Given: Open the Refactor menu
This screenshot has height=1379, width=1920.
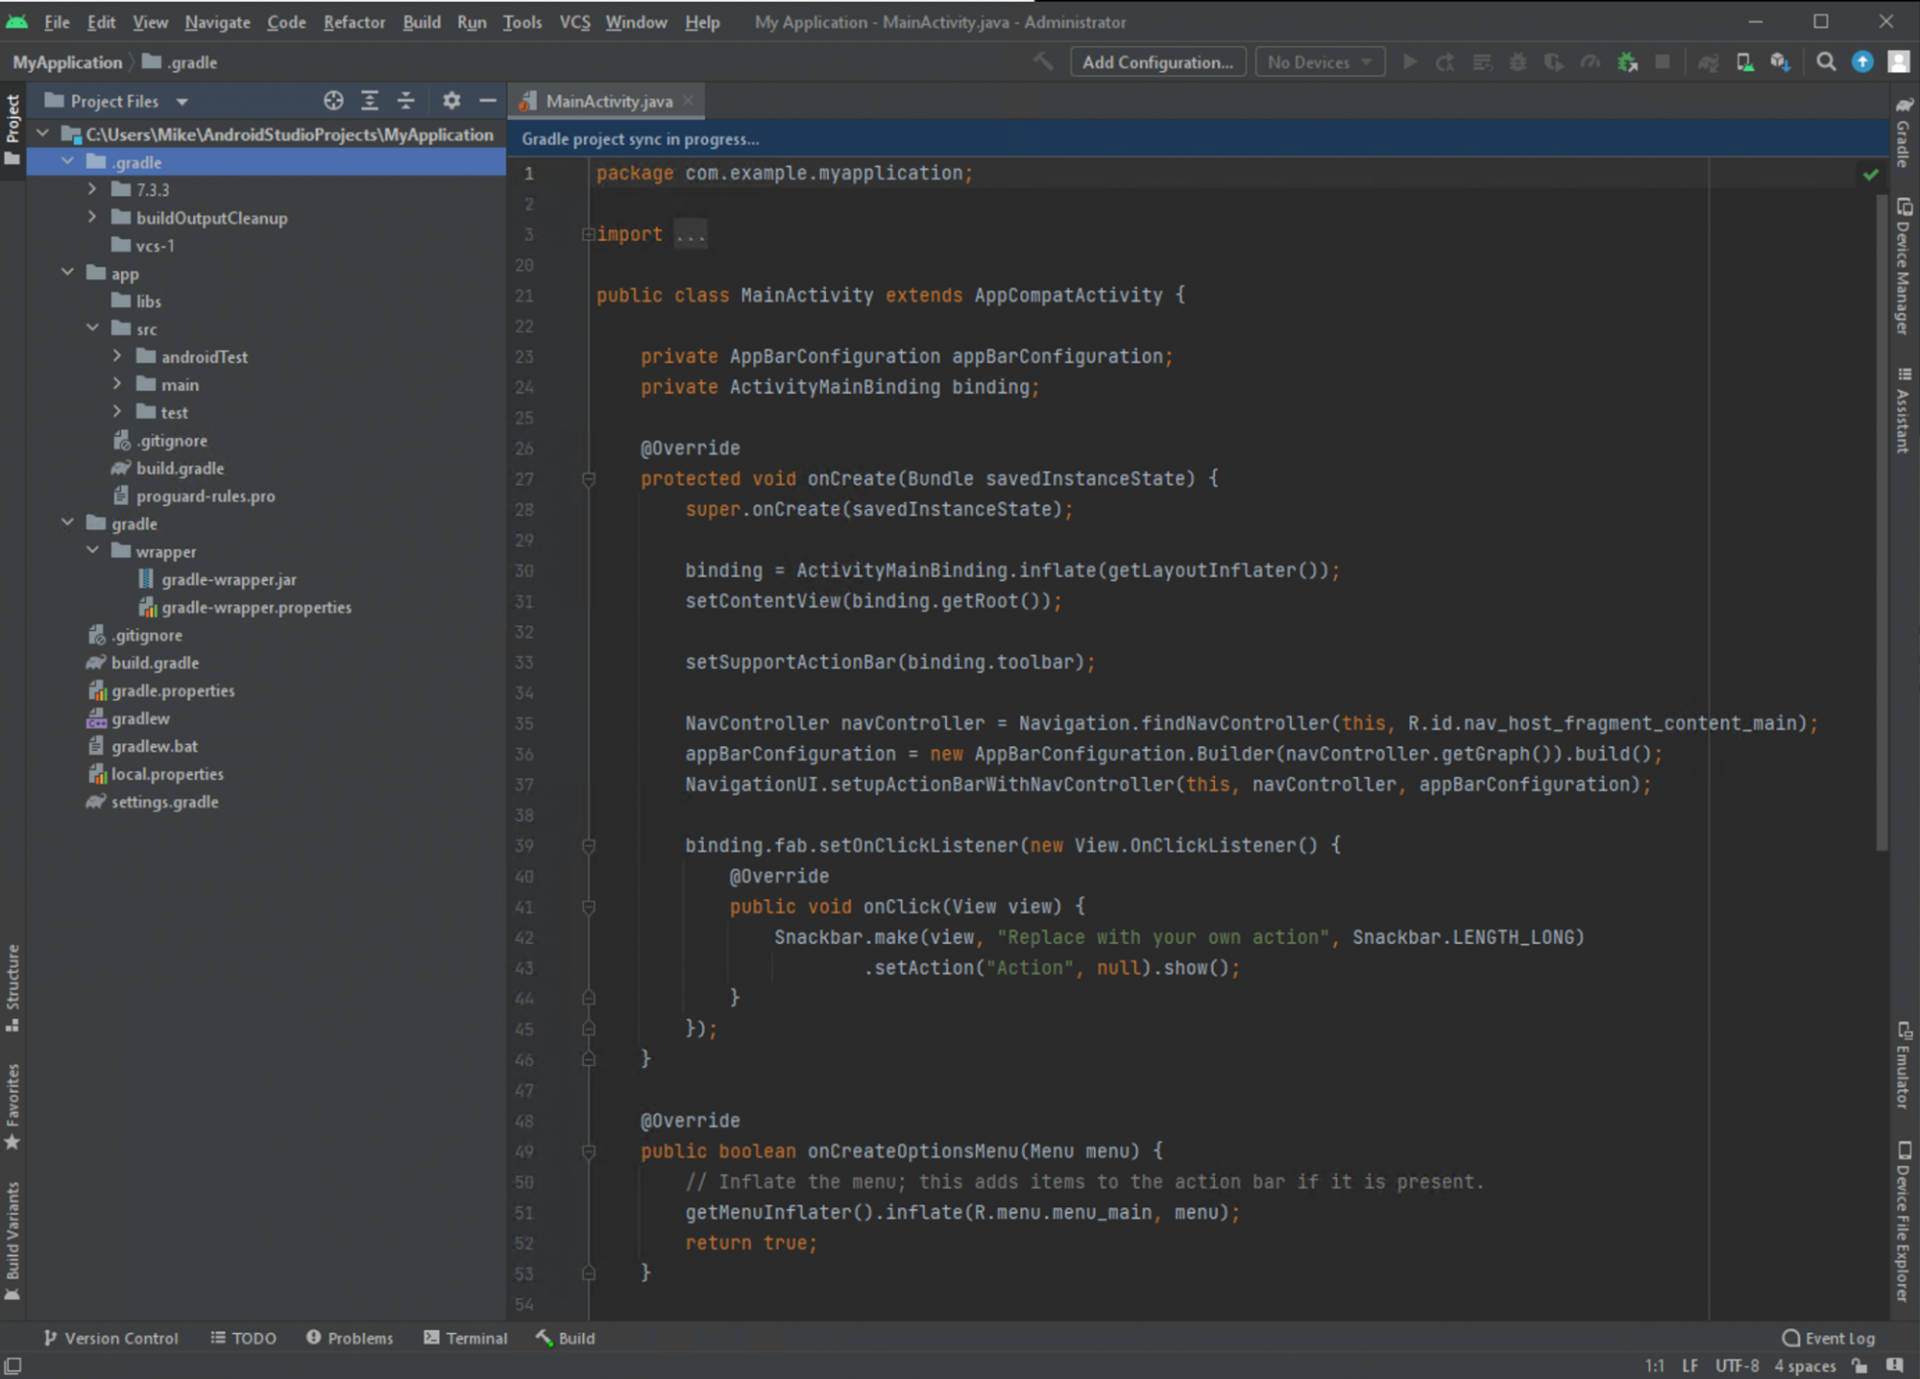Looking at the screenshot, I should click(354, 22).
